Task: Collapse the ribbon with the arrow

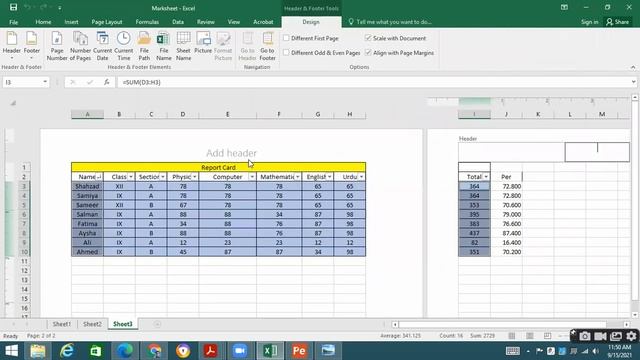Action: click(x=633, y=67)
